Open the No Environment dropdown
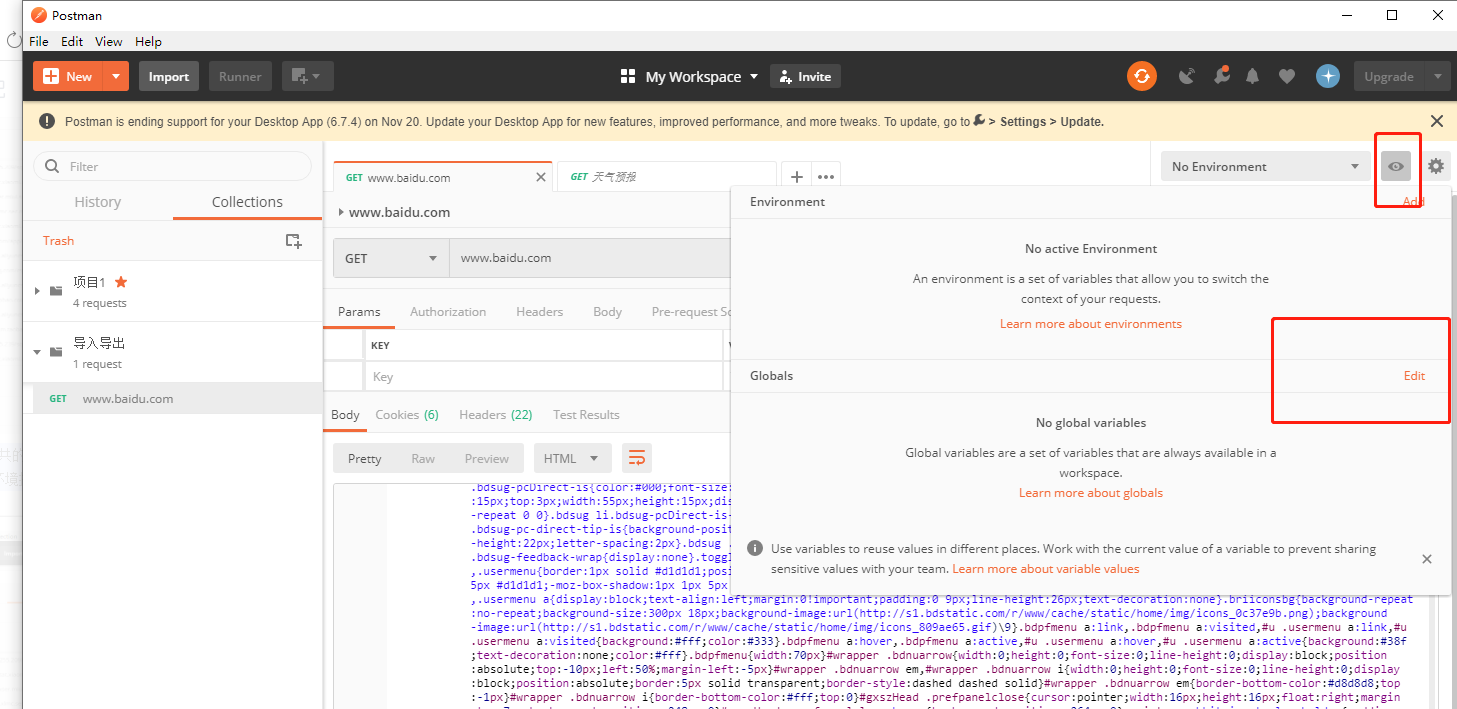Screen dimensions: 1457x709 point(1266,167)
